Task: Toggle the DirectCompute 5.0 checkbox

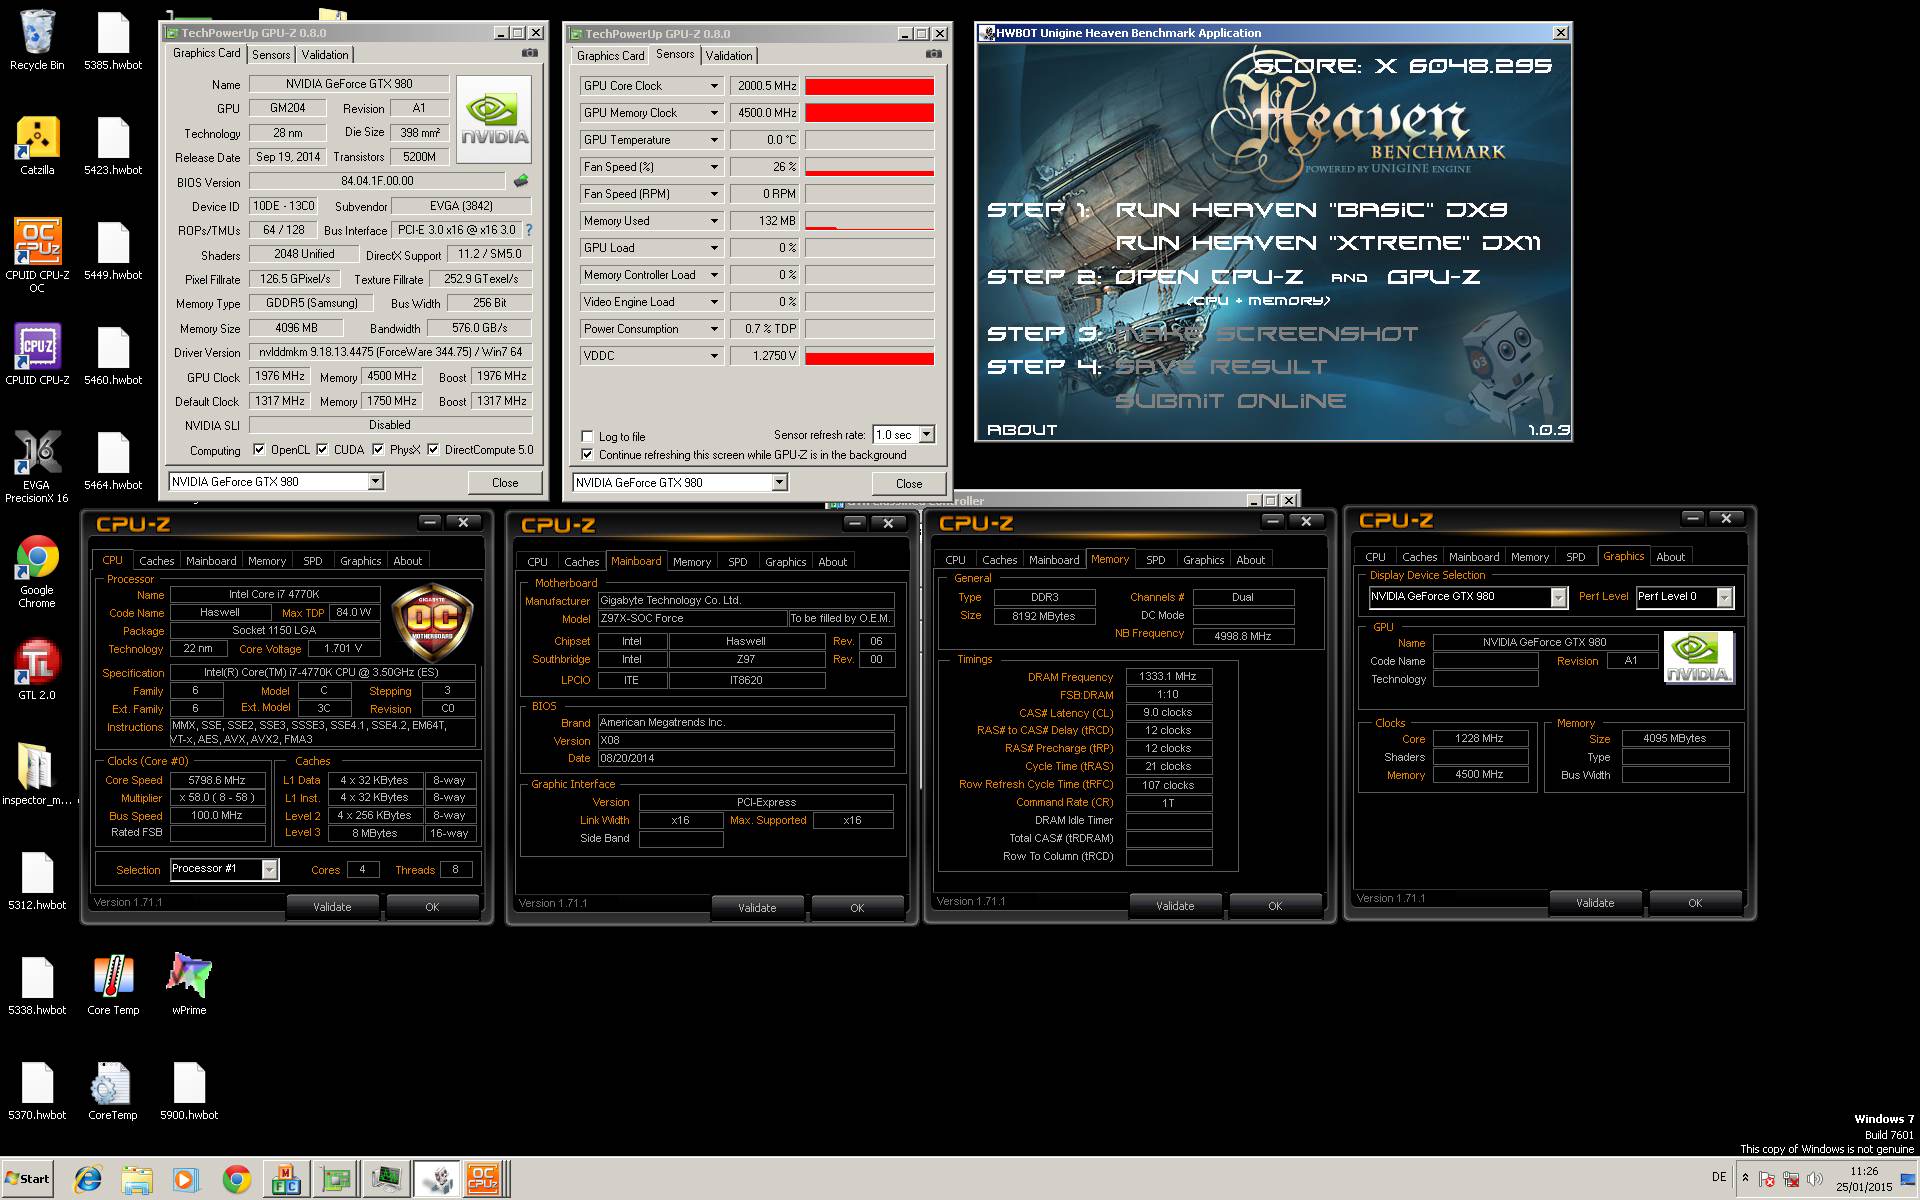Action: pos(433,450)
